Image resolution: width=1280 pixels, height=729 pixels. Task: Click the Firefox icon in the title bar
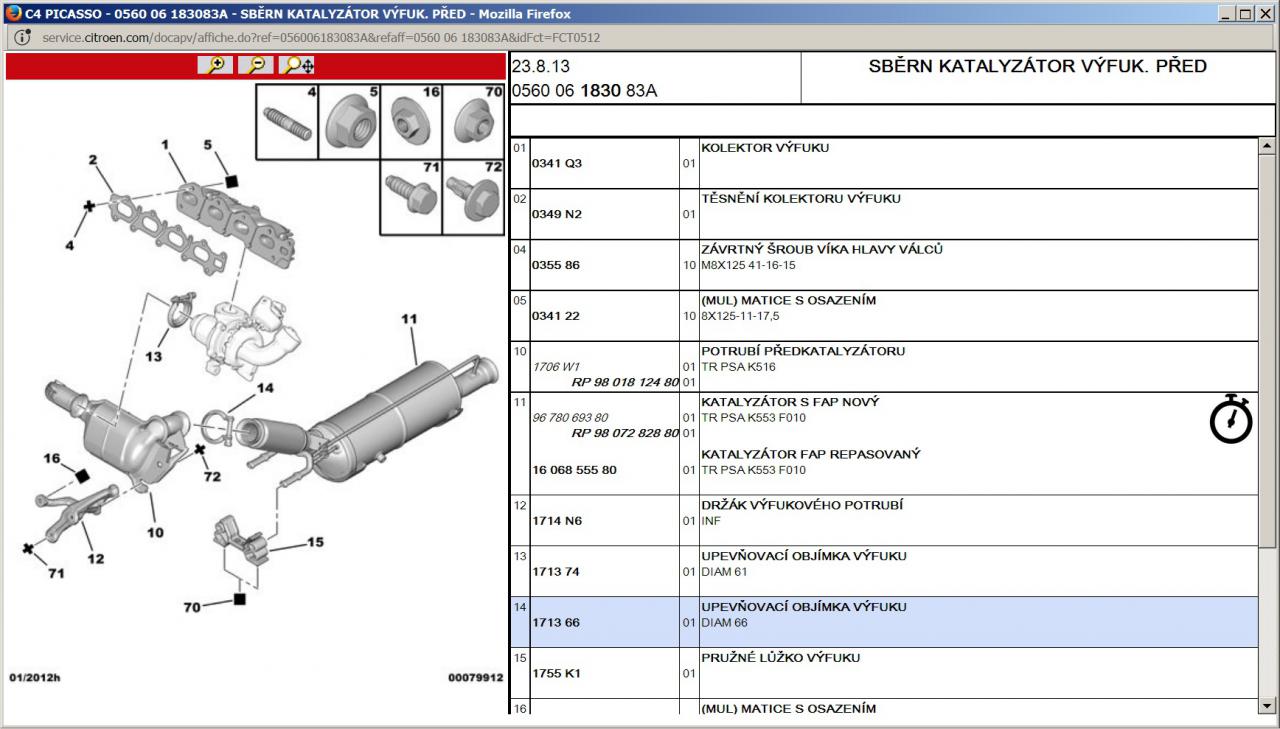pyautogui.click(x=12, y=13)
